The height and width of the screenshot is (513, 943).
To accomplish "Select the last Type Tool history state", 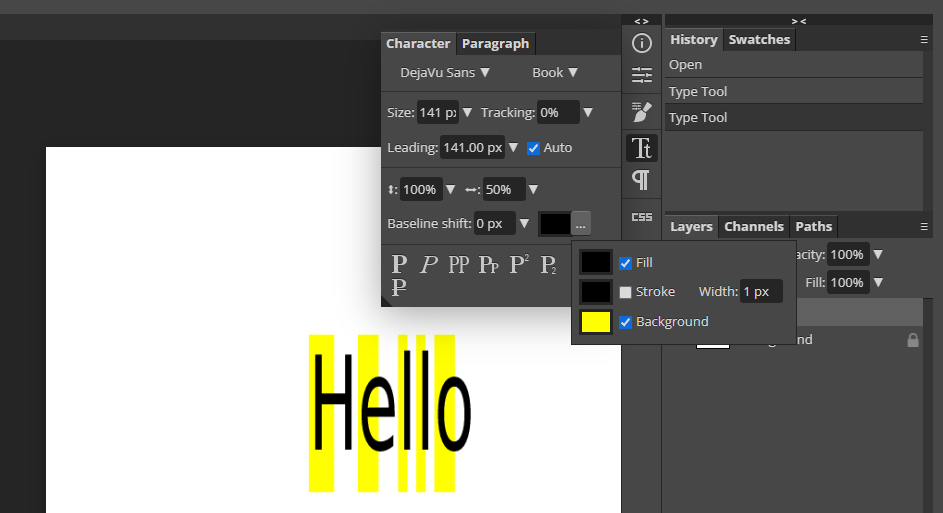I will click(x=794, y=117).
